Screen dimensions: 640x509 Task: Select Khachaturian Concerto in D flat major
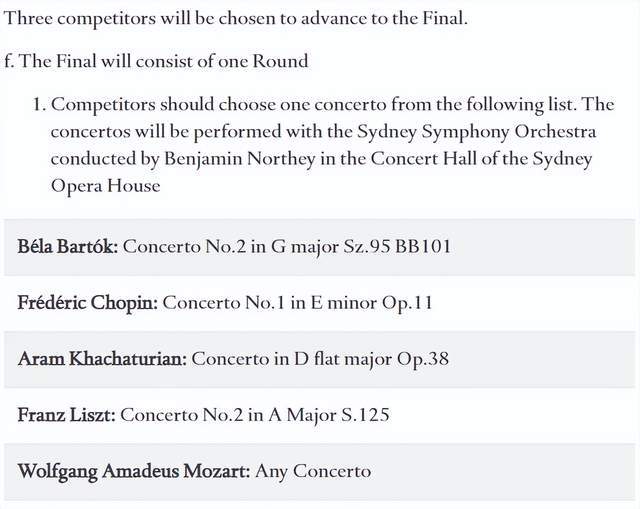tap(320, 359)
